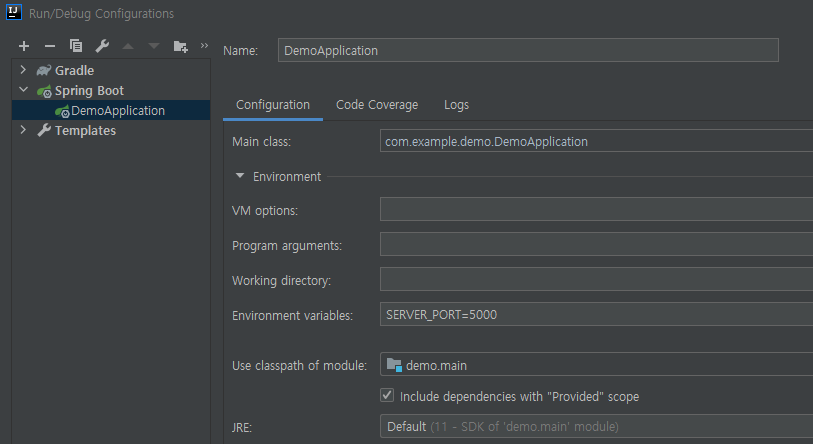Click the IntelliJ logo in title bar
Screen dimensions: 813x444
14,13
